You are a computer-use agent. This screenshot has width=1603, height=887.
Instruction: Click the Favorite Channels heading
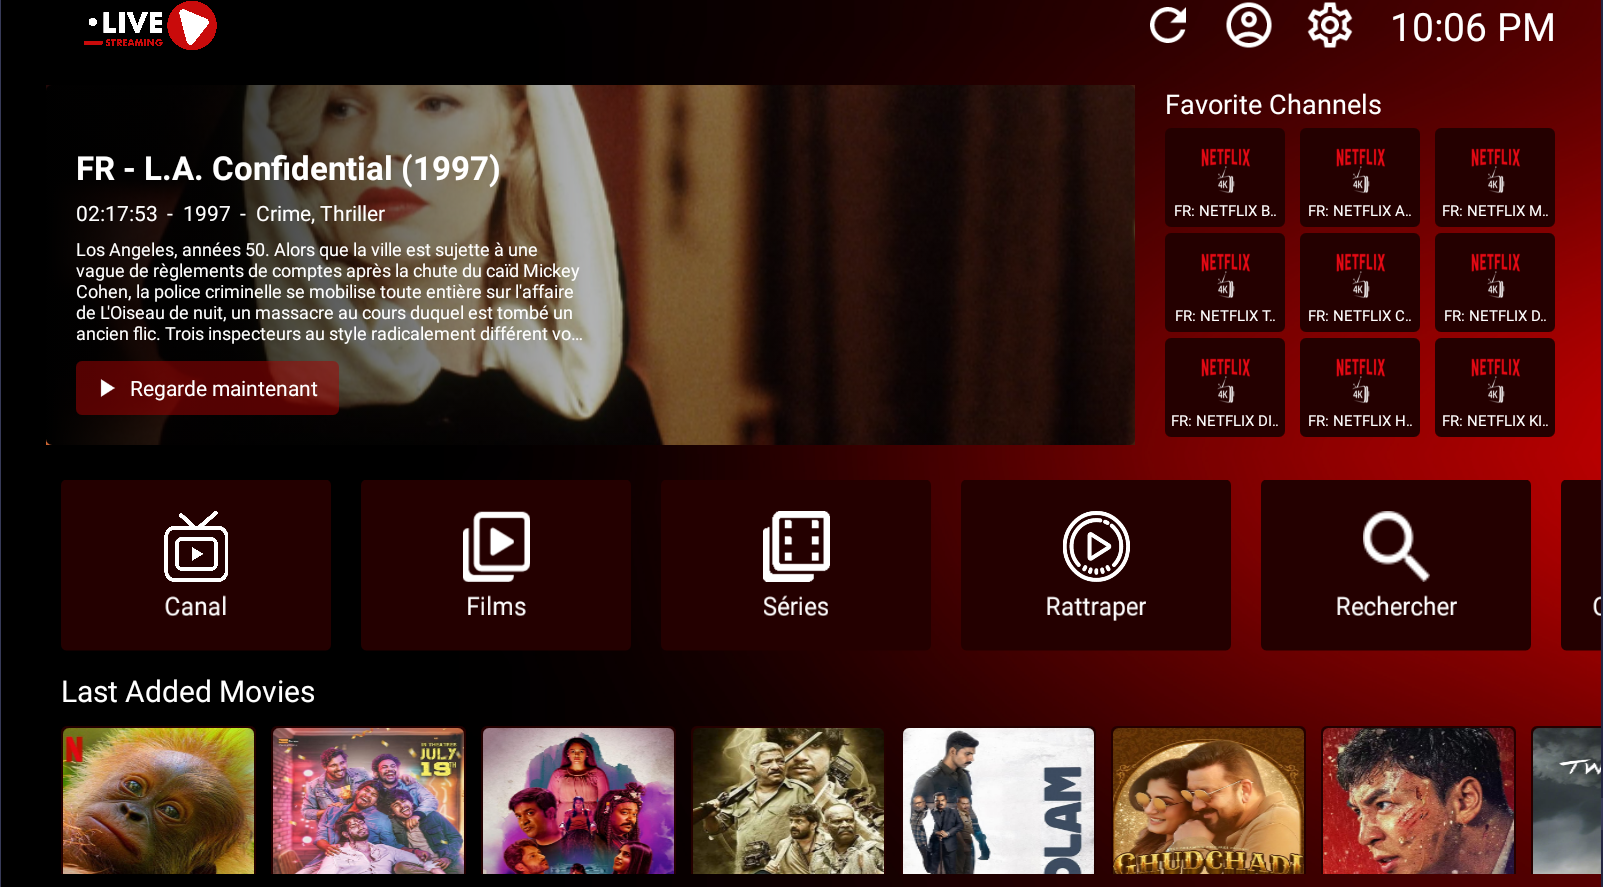1273,105
